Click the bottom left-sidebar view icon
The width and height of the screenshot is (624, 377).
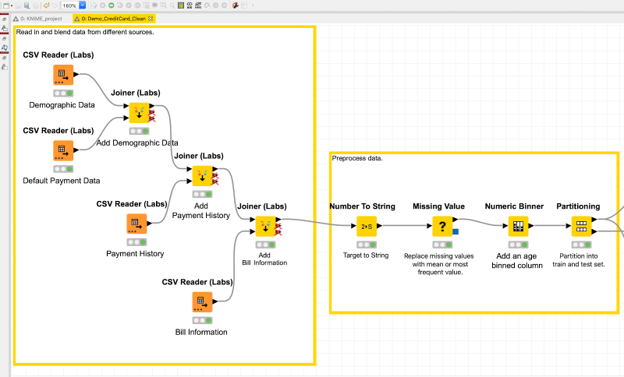coord(4,67)
